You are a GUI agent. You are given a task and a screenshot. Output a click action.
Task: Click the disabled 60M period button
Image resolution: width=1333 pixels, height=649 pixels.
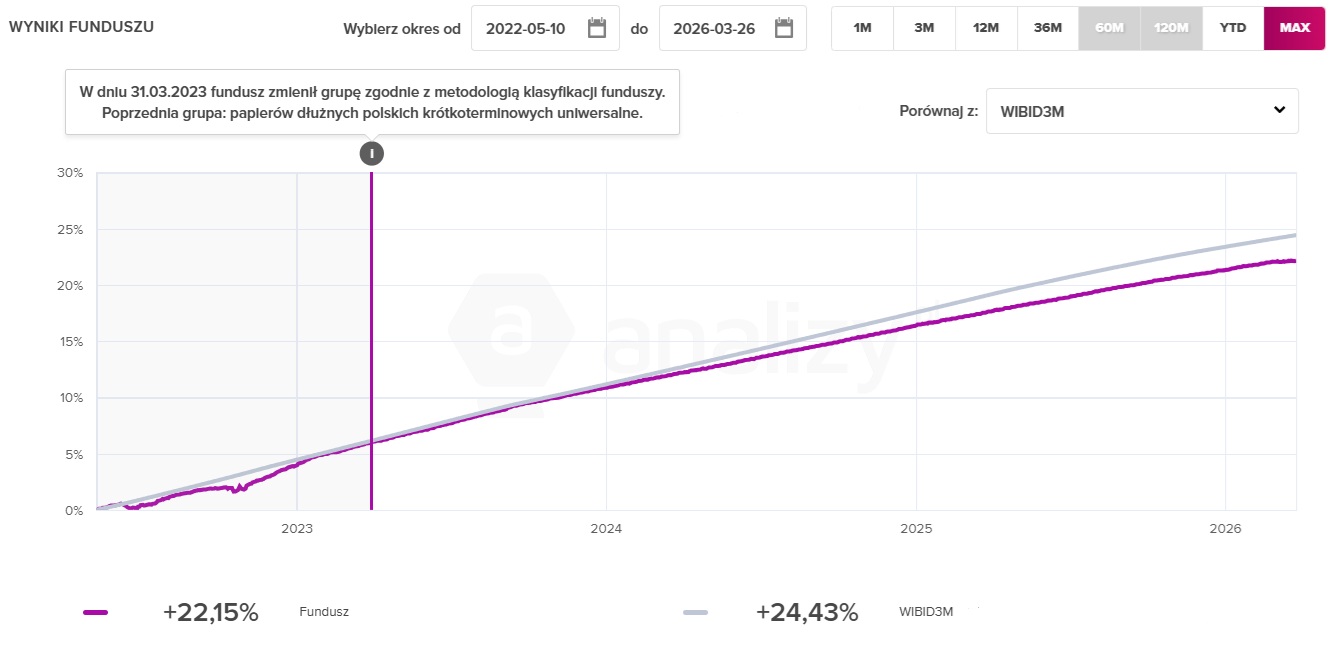coord(1109,28)
